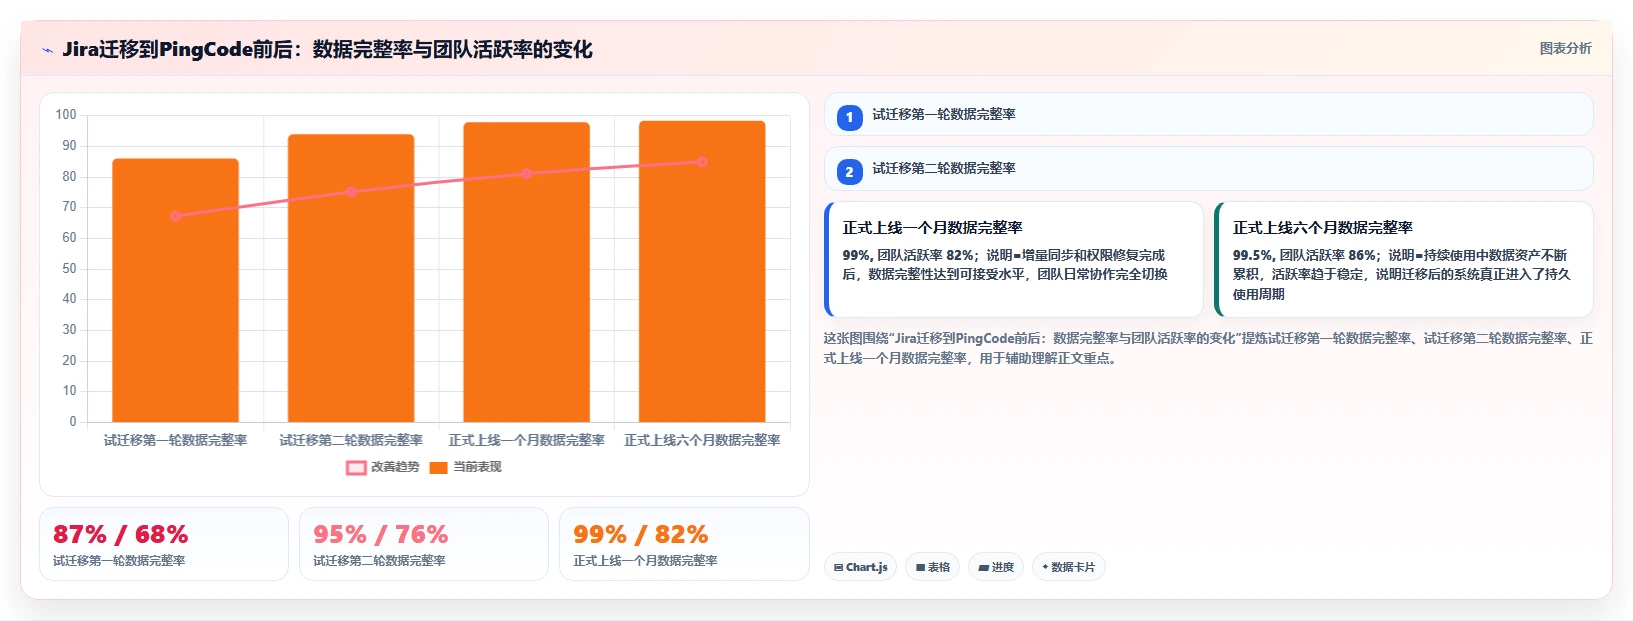The width and height of the screenshot is (1633, 621).
Task: Select the 数据卡片 tag
Action: click(x=1068, y=567)
